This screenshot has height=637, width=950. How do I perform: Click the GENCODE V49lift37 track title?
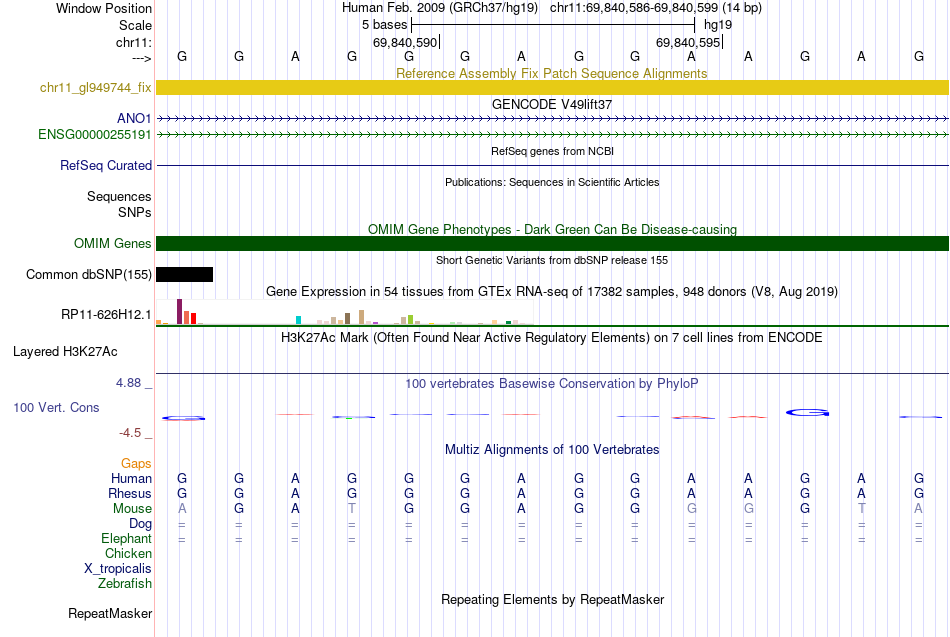[552, 104]
